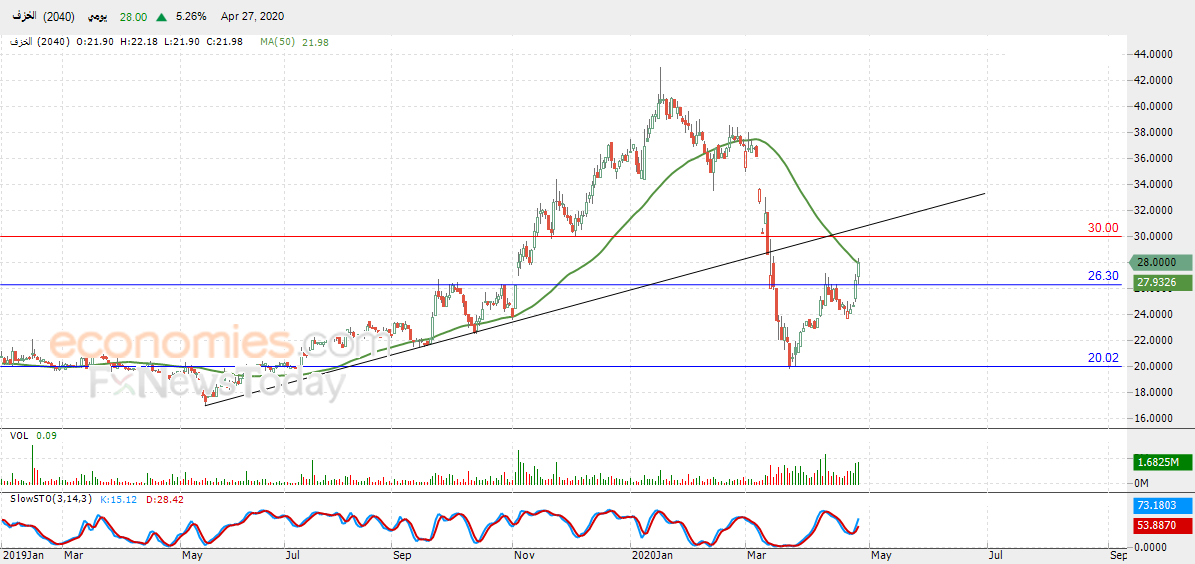Select the red 30.00 resistance level label
The width and height of the screenshot is (1195, 564).
pyautogui.click(x=1103, y=228)
